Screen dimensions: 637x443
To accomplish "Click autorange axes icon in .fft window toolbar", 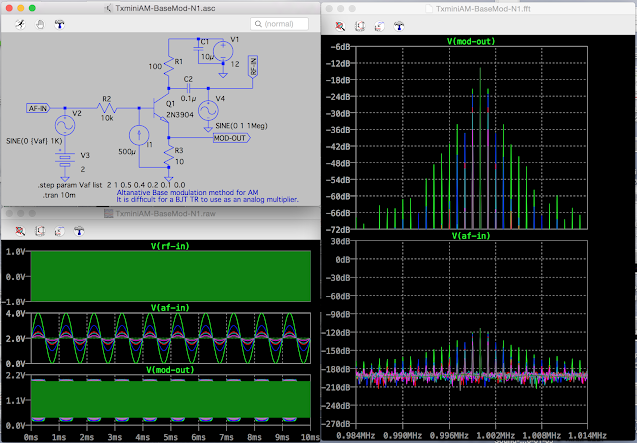I will (x=360, y=26).
